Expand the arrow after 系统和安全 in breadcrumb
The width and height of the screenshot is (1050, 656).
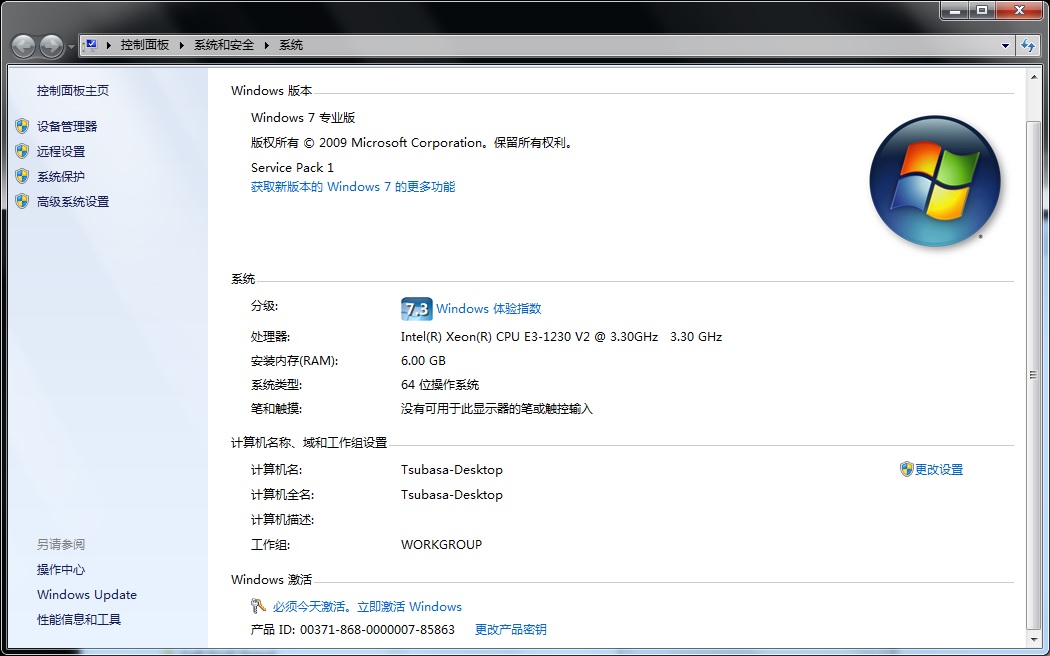click(267, 45)
